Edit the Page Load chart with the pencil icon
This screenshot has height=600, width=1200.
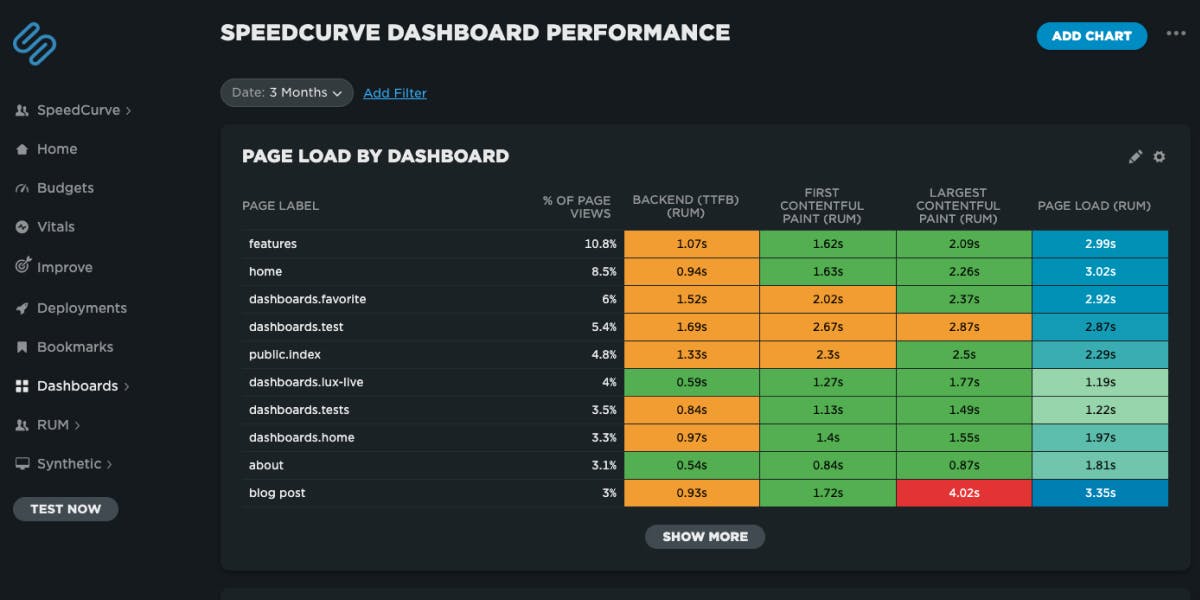[1135, 156]
